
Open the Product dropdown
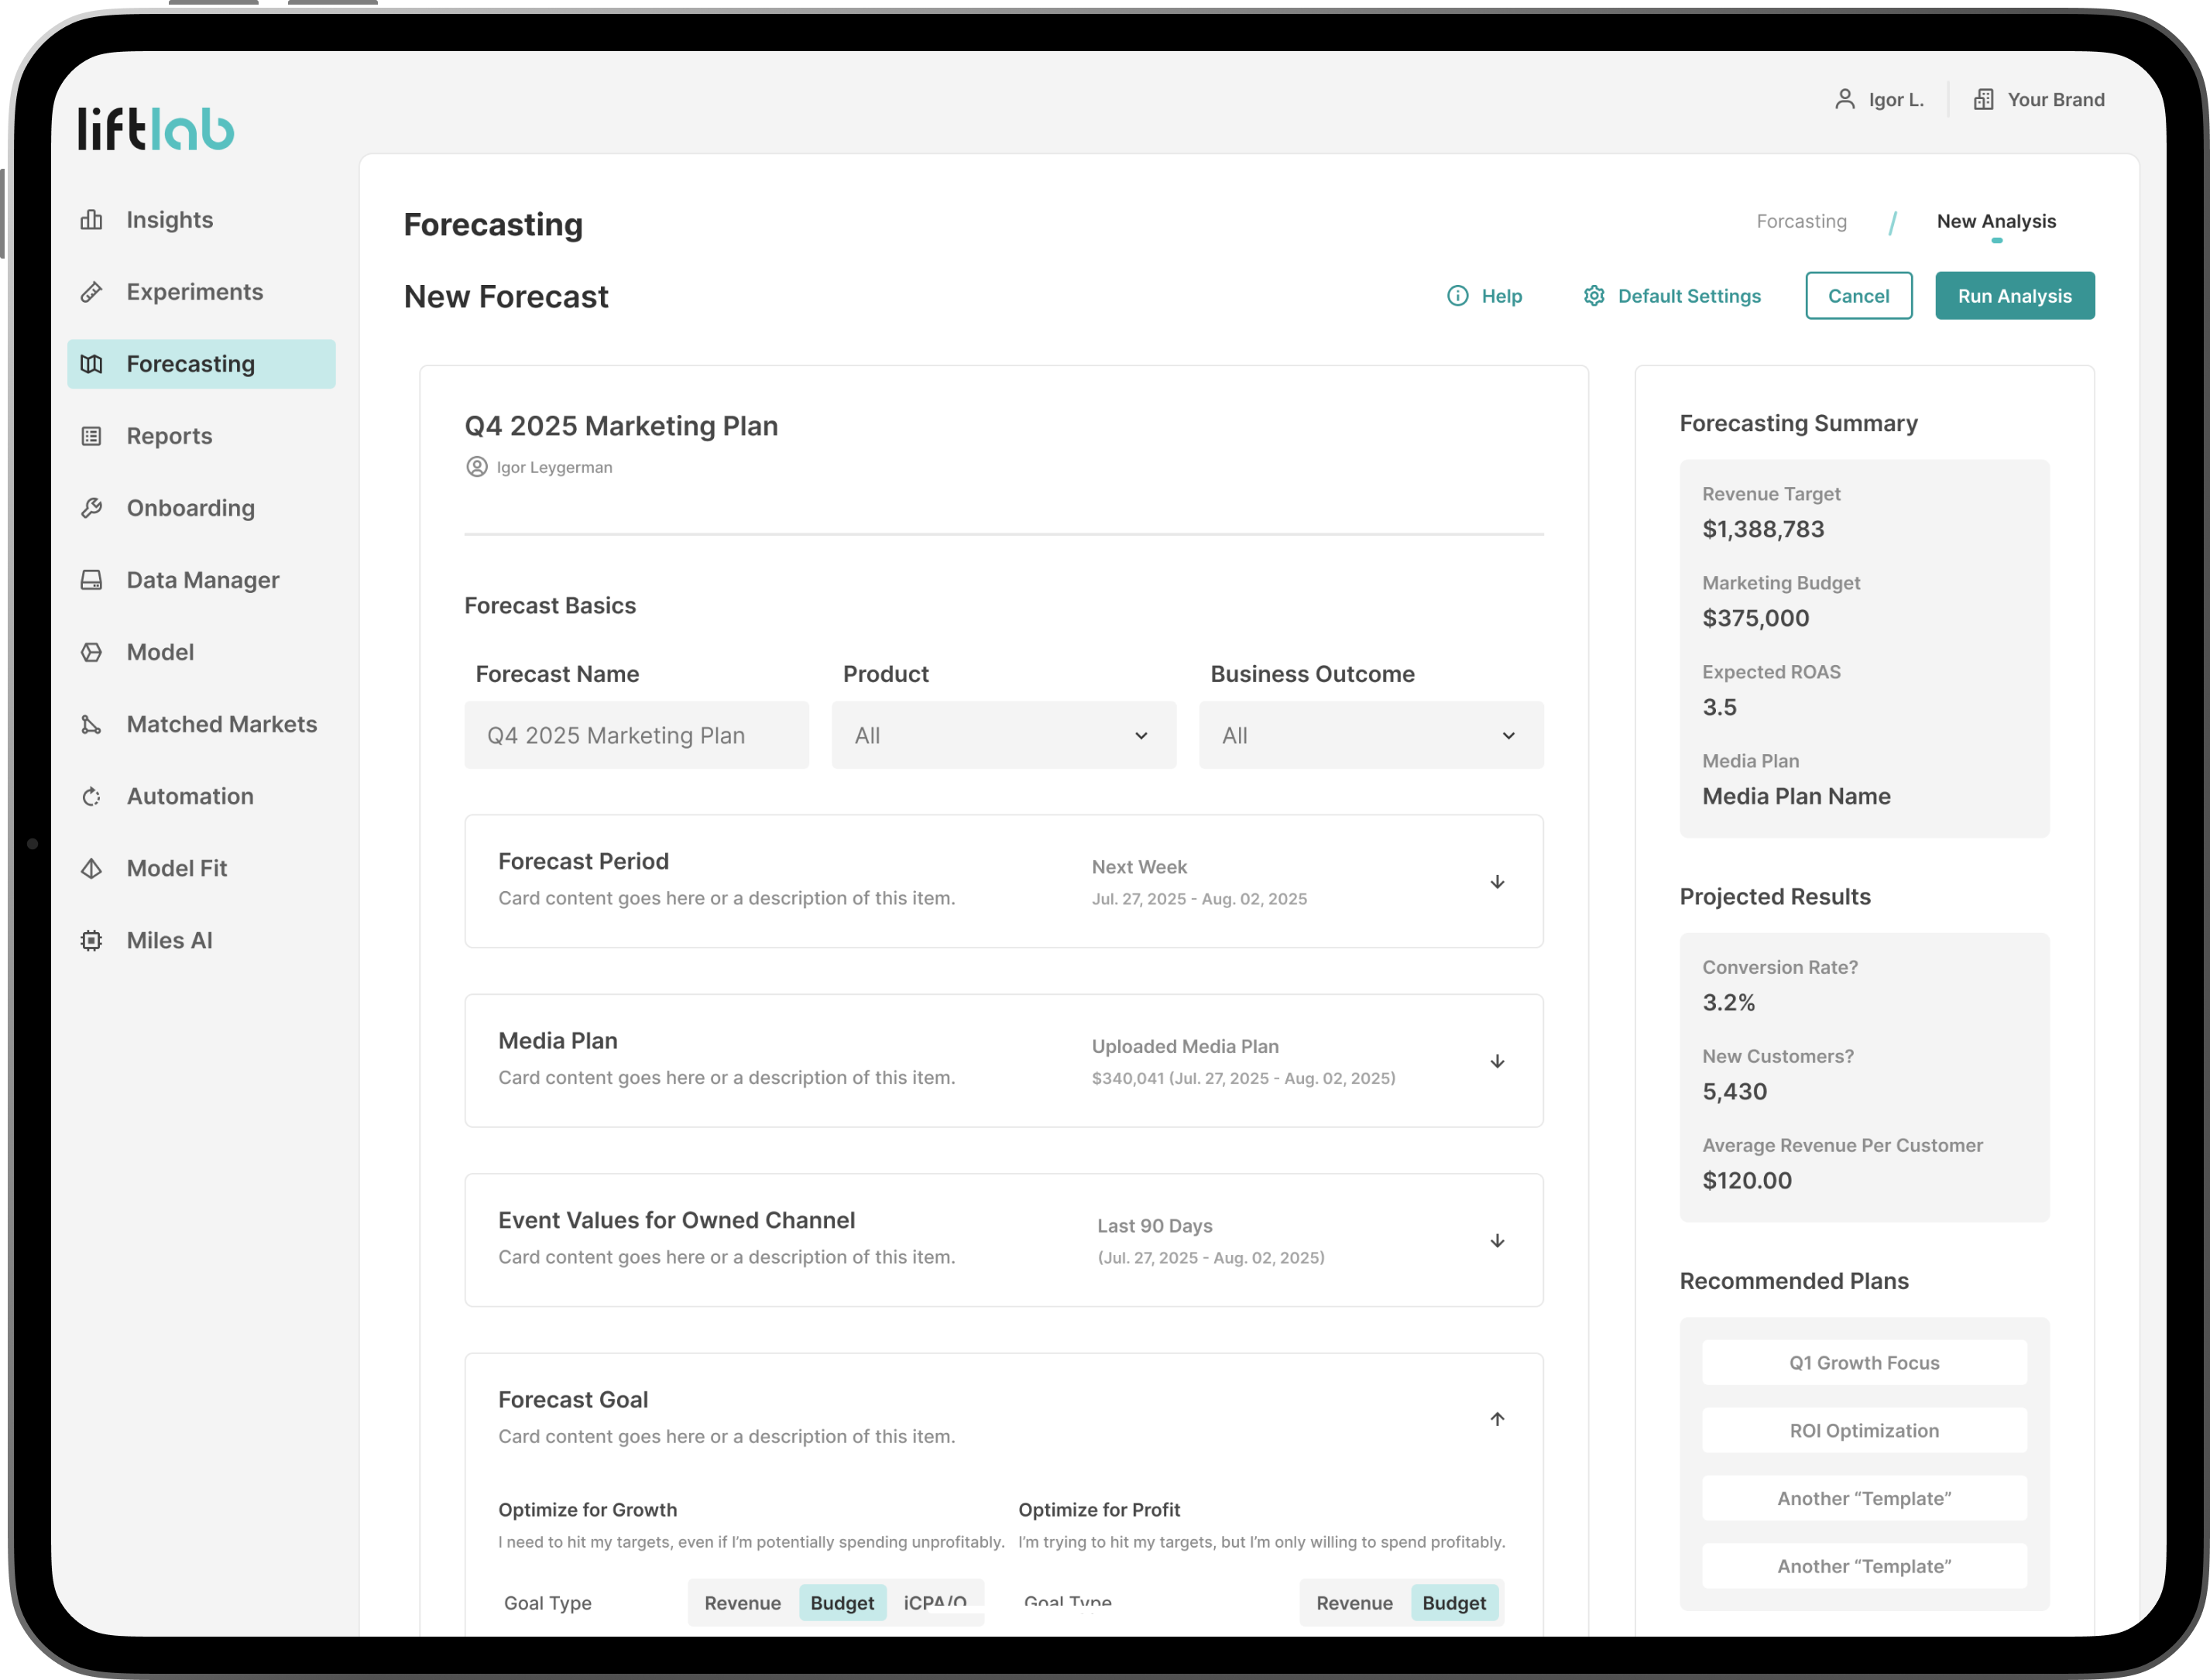tap(1003, 736)
